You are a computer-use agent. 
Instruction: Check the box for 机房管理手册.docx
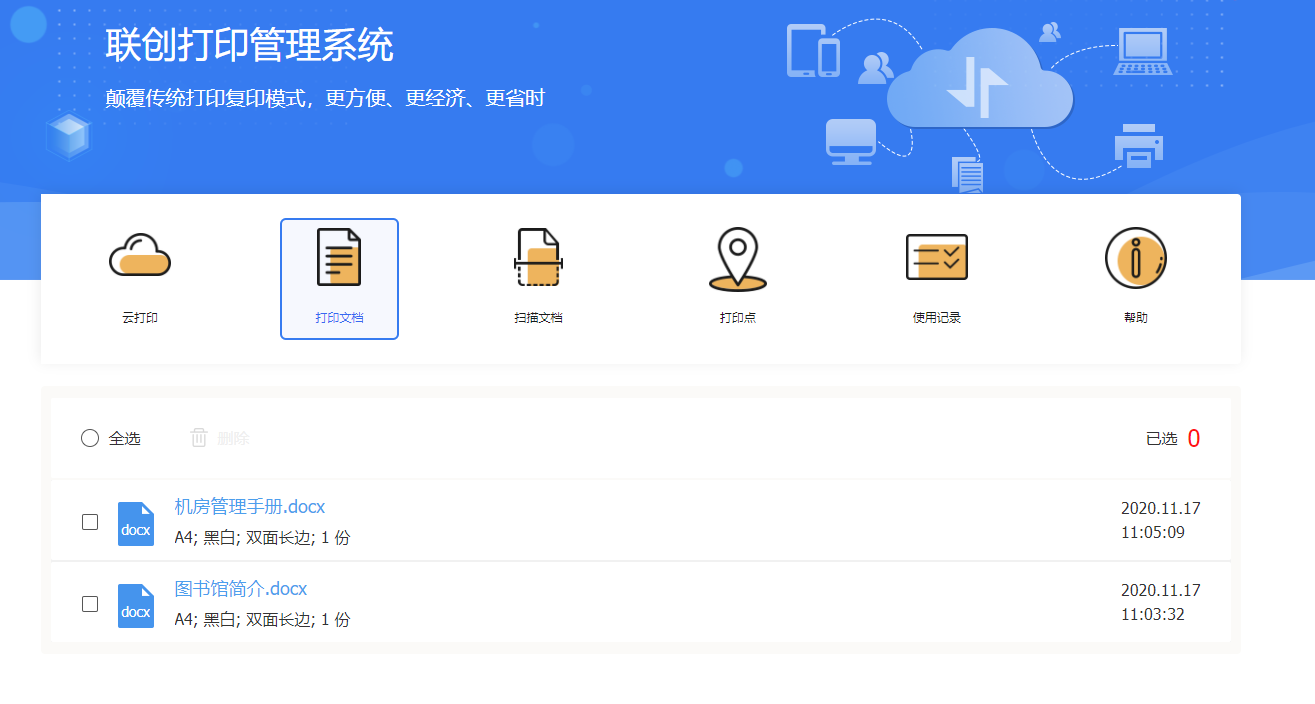[90, 522]
